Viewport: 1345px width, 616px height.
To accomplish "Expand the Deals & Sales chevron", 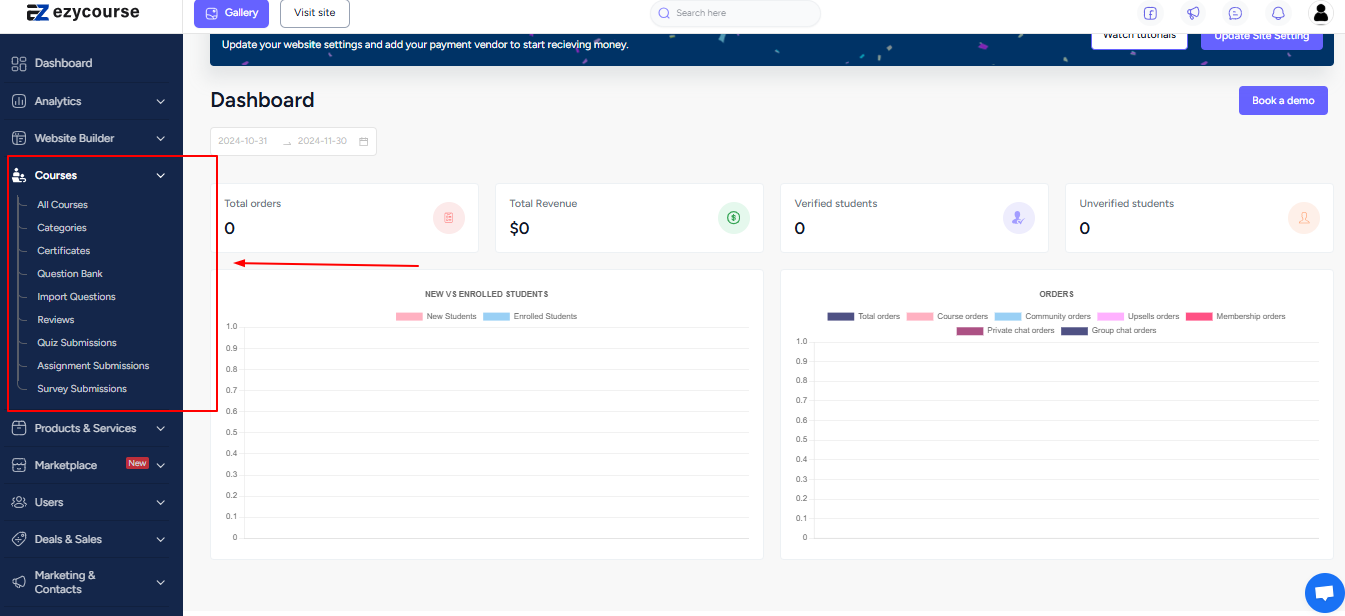I will 161,539.
